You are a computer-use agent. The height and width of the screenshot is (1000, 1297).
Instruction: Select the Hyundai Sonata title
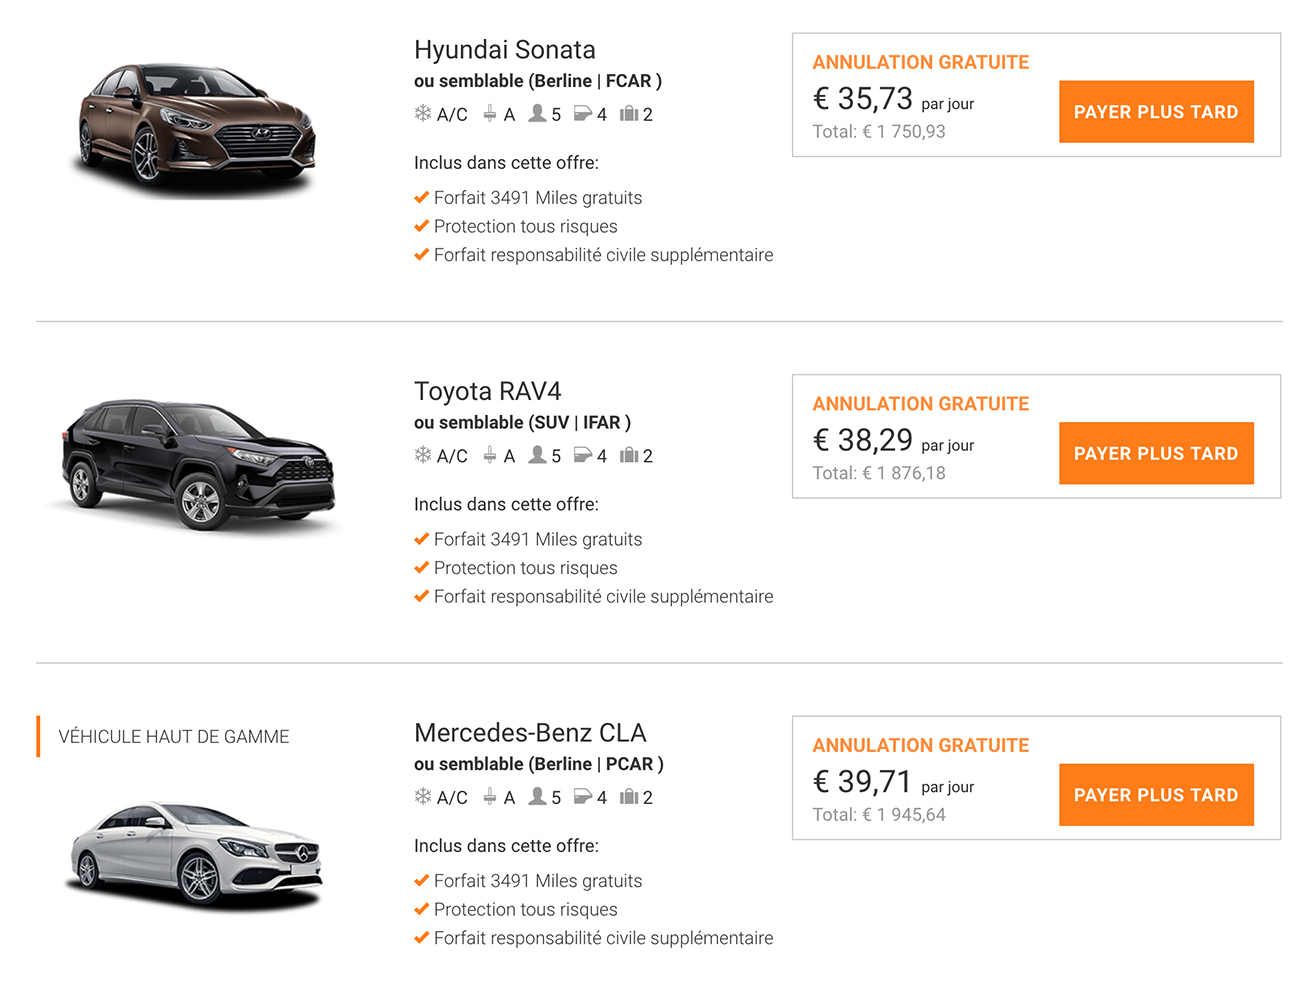[505, 50]
